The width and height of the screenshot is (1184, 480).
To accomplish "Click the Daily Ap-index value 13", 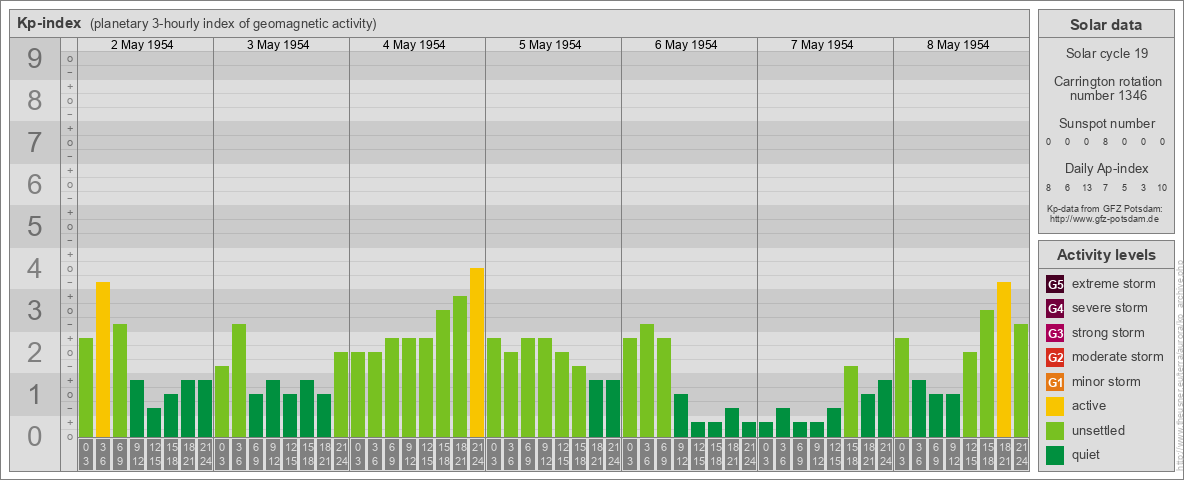I will tap(1086, 188).
